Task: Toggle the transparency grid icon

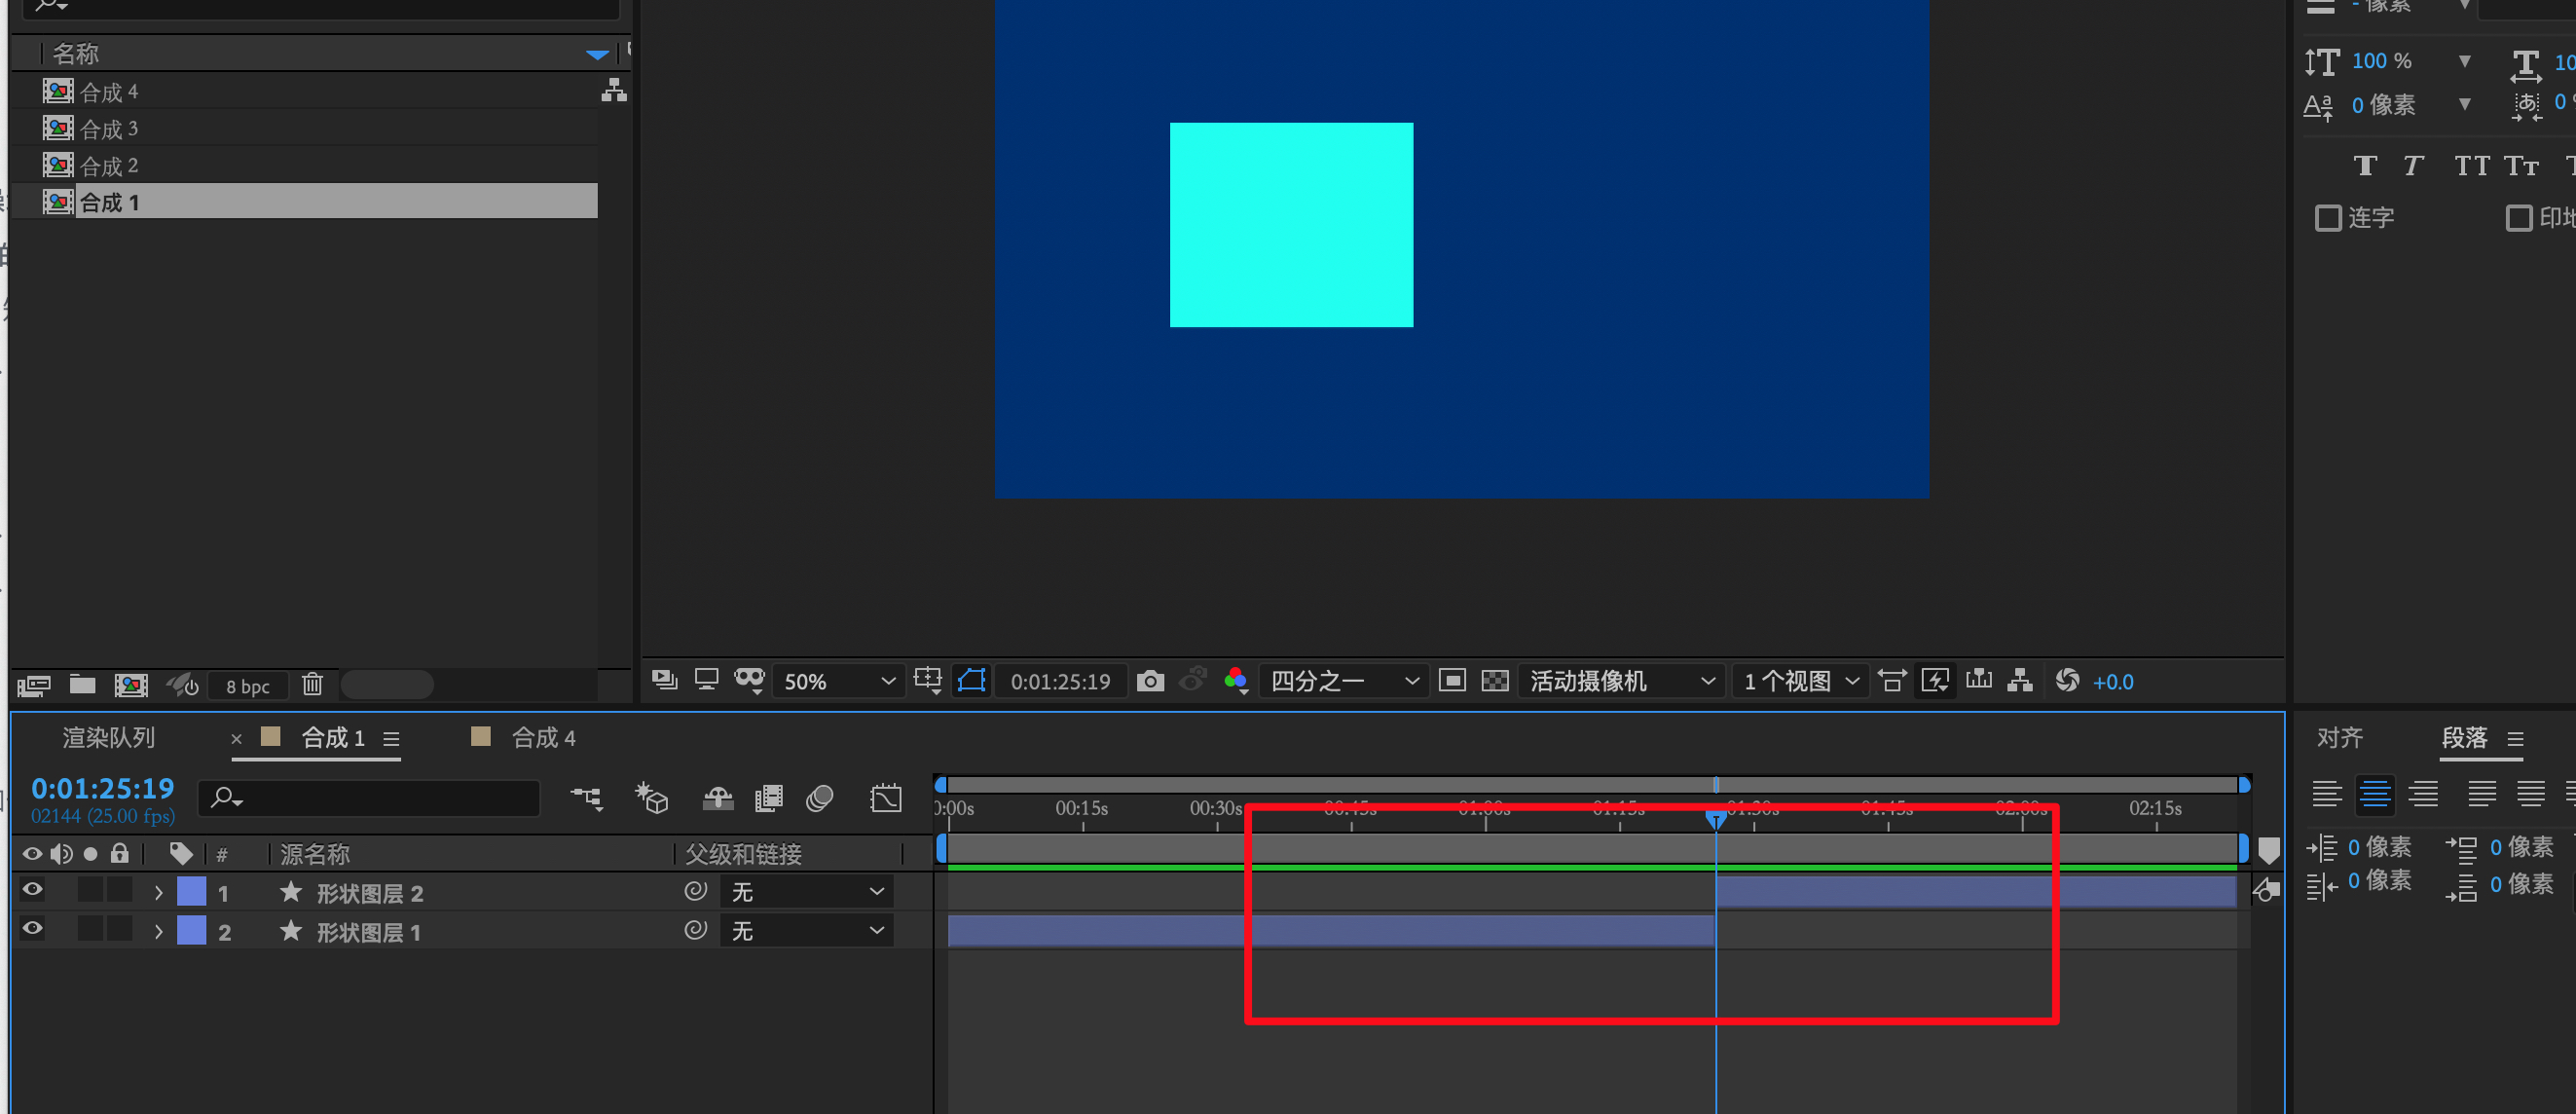Action: tap(1494, 681)
